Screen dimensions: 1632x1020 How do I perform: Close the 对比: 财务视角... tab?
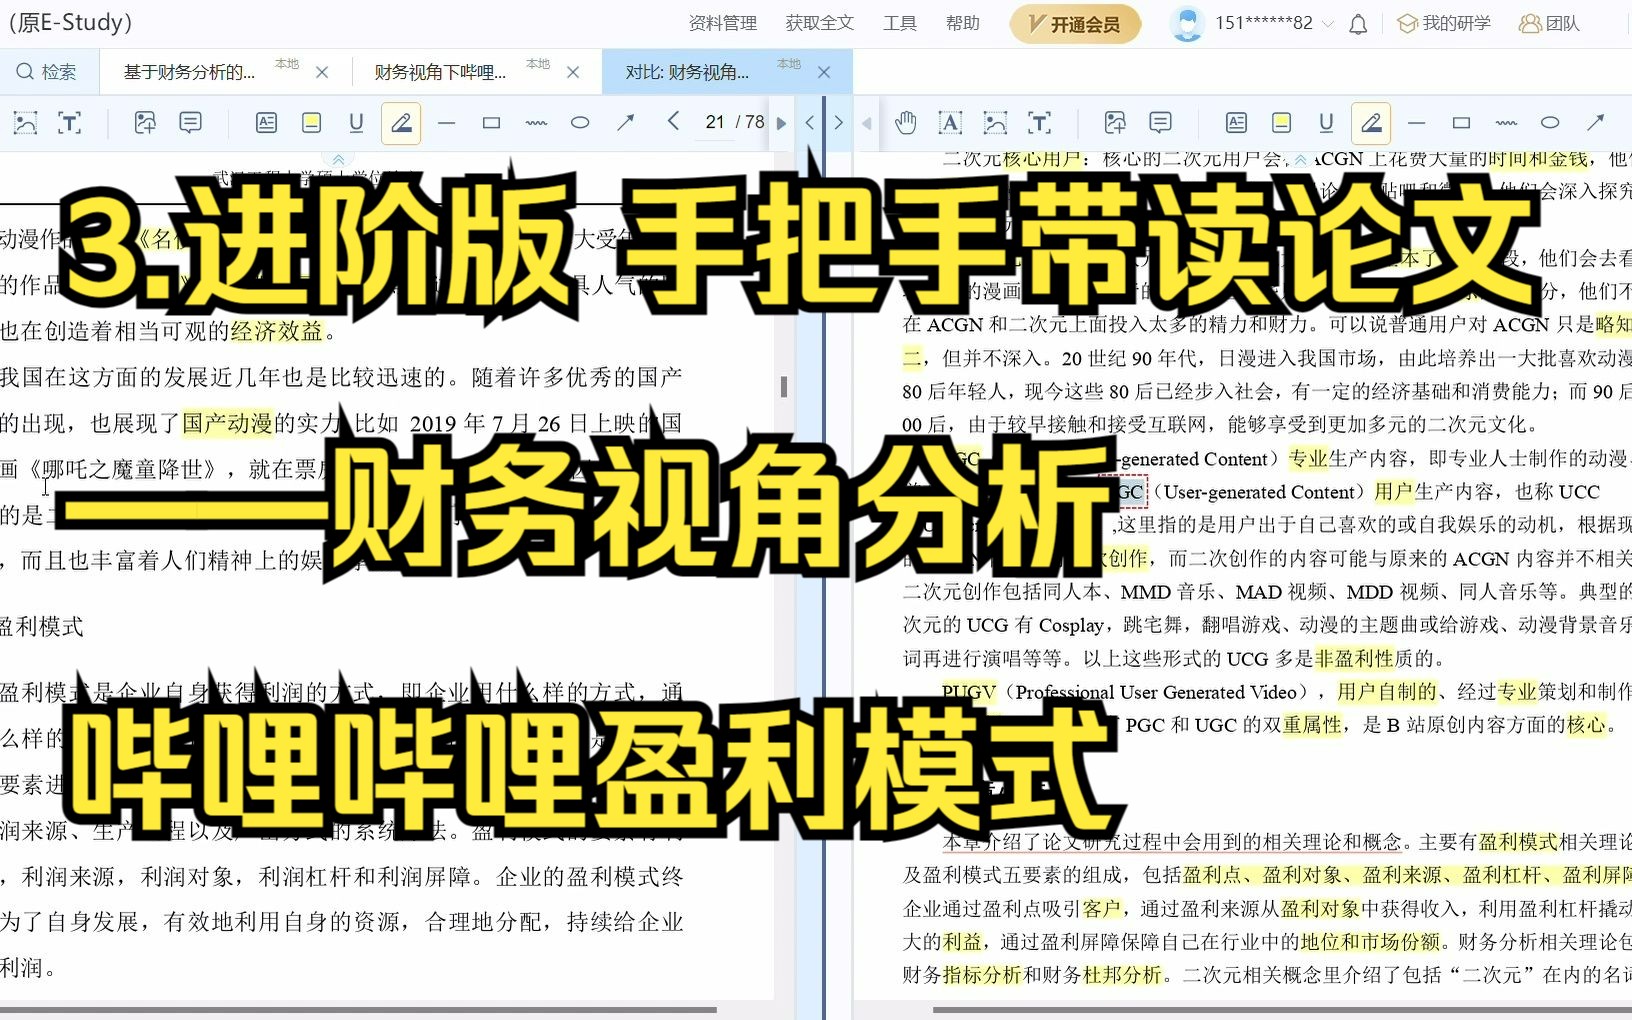pyautogui.click(x=824, y=72)
